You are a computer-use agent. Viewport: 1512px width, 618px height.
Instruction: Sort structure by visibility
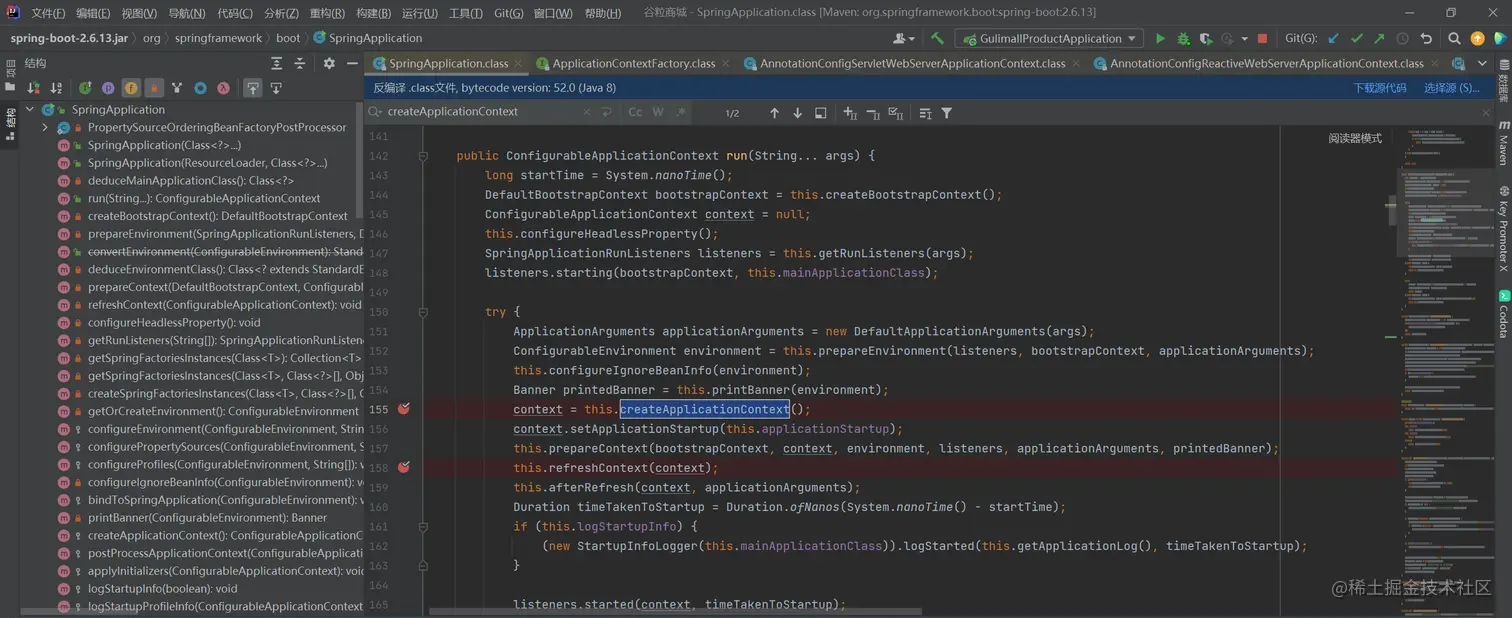point(33,88)
